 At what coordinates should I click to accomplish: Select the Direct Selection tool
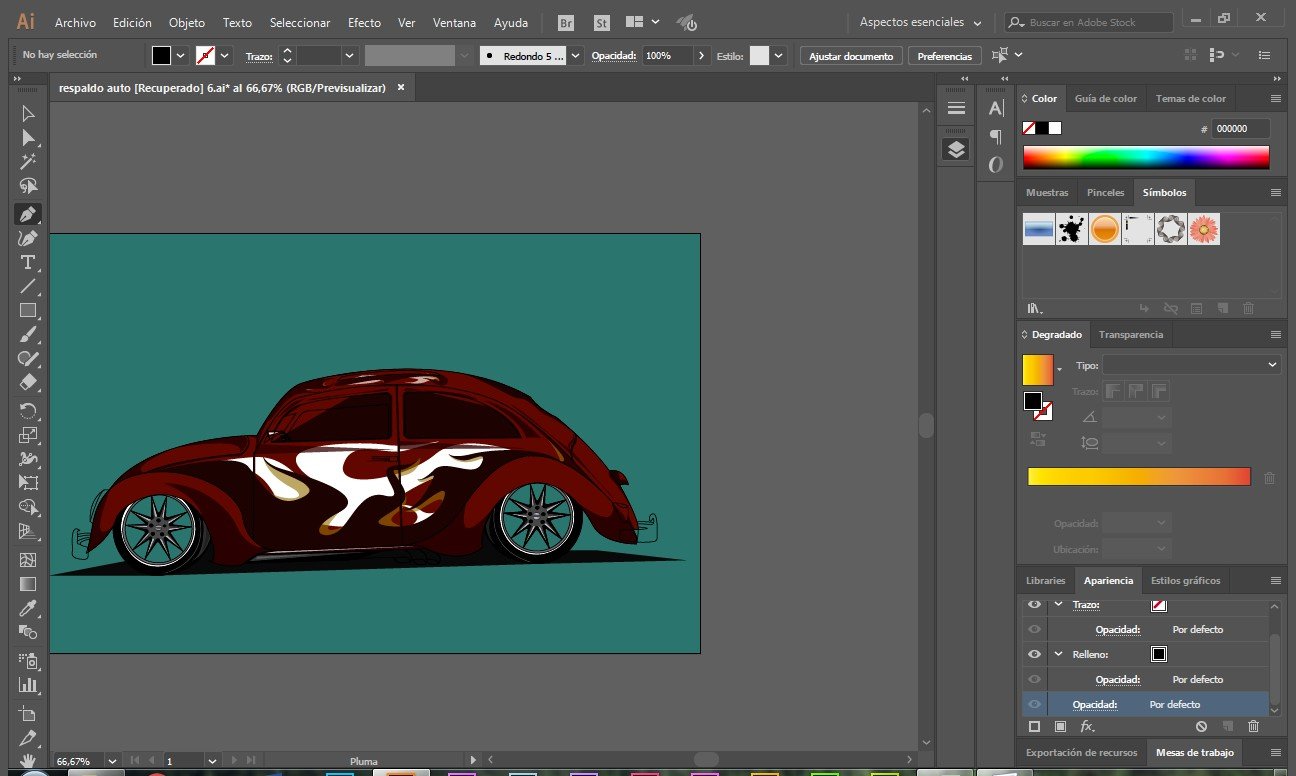tap(28, 138)
